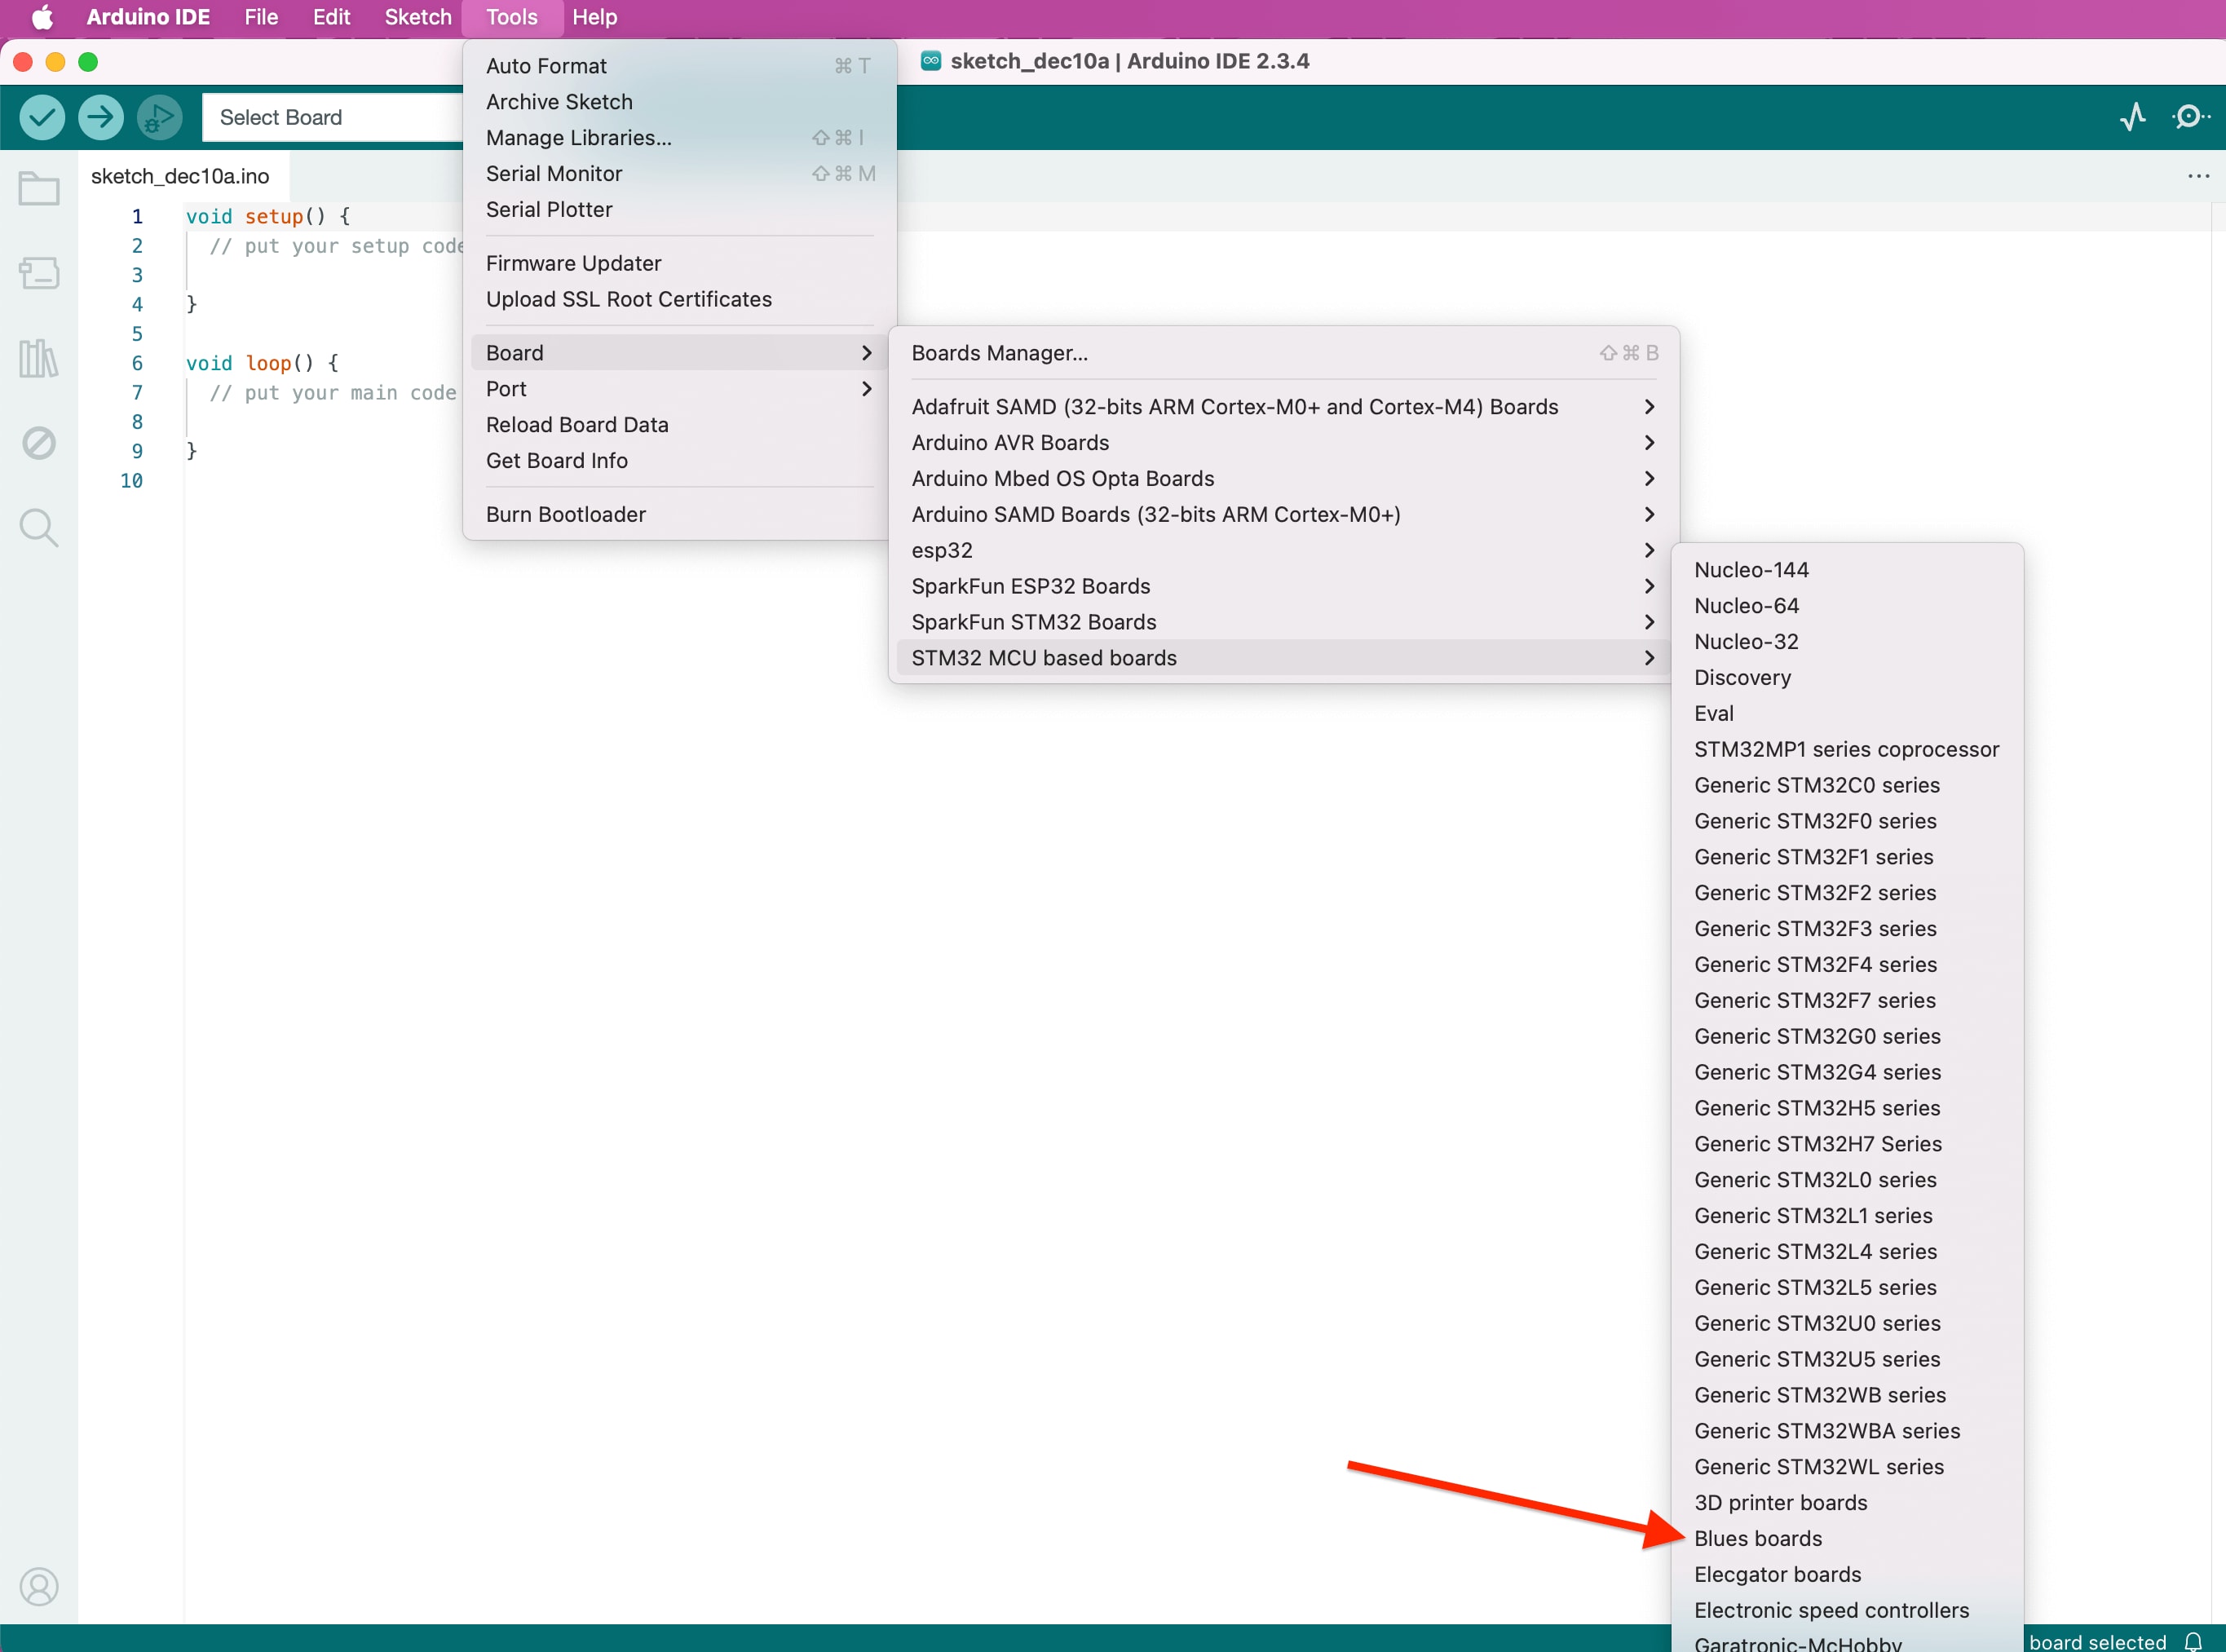Image resolution: width=2226 pixels, height=1652 pixels.
Task: Select Electronic speed controllers
Action: [x=1847, y=1611]
